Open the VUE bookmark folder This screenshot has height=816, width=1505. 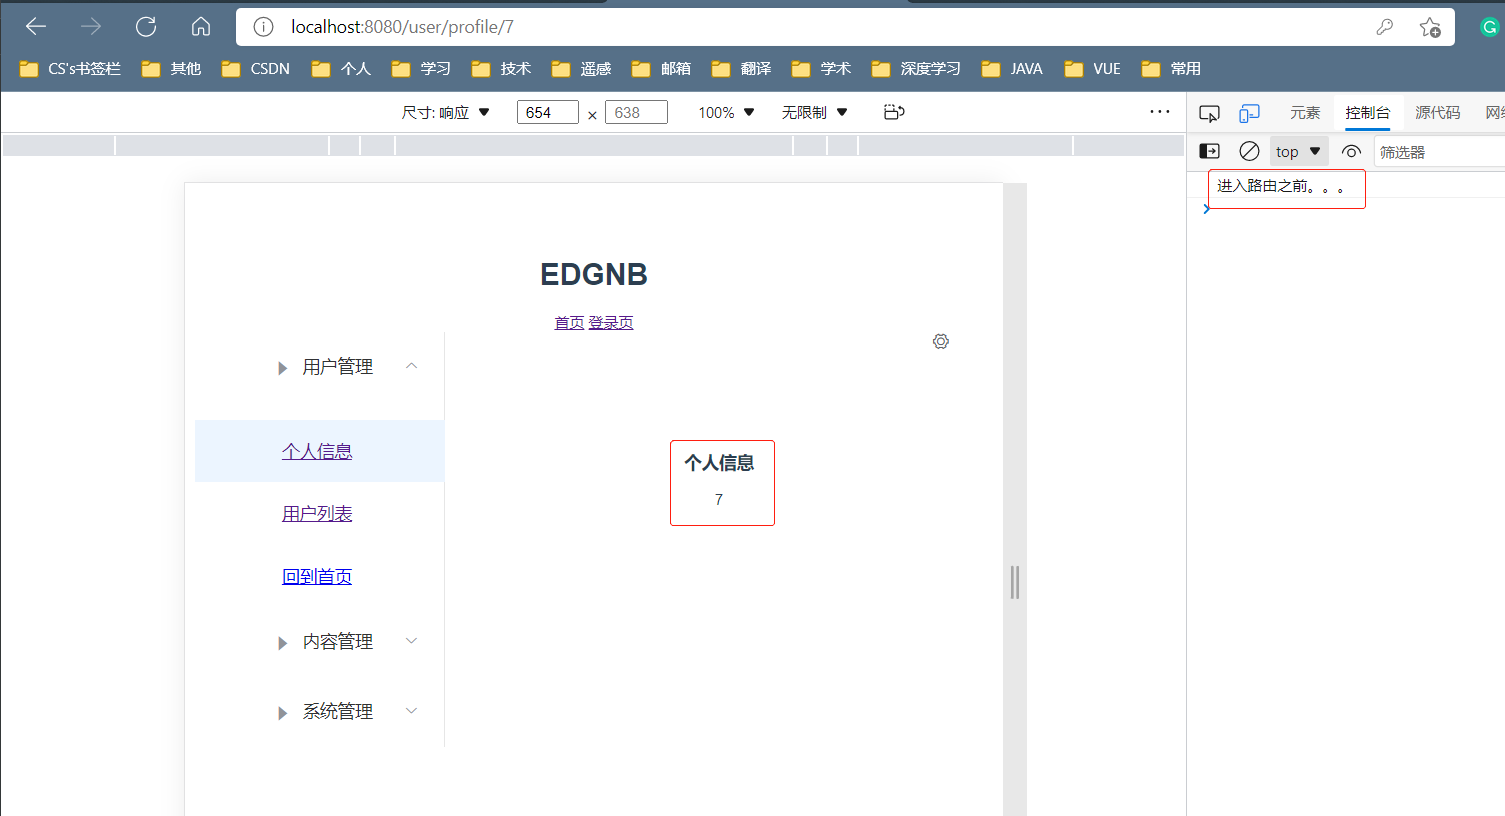(1092, 69)
